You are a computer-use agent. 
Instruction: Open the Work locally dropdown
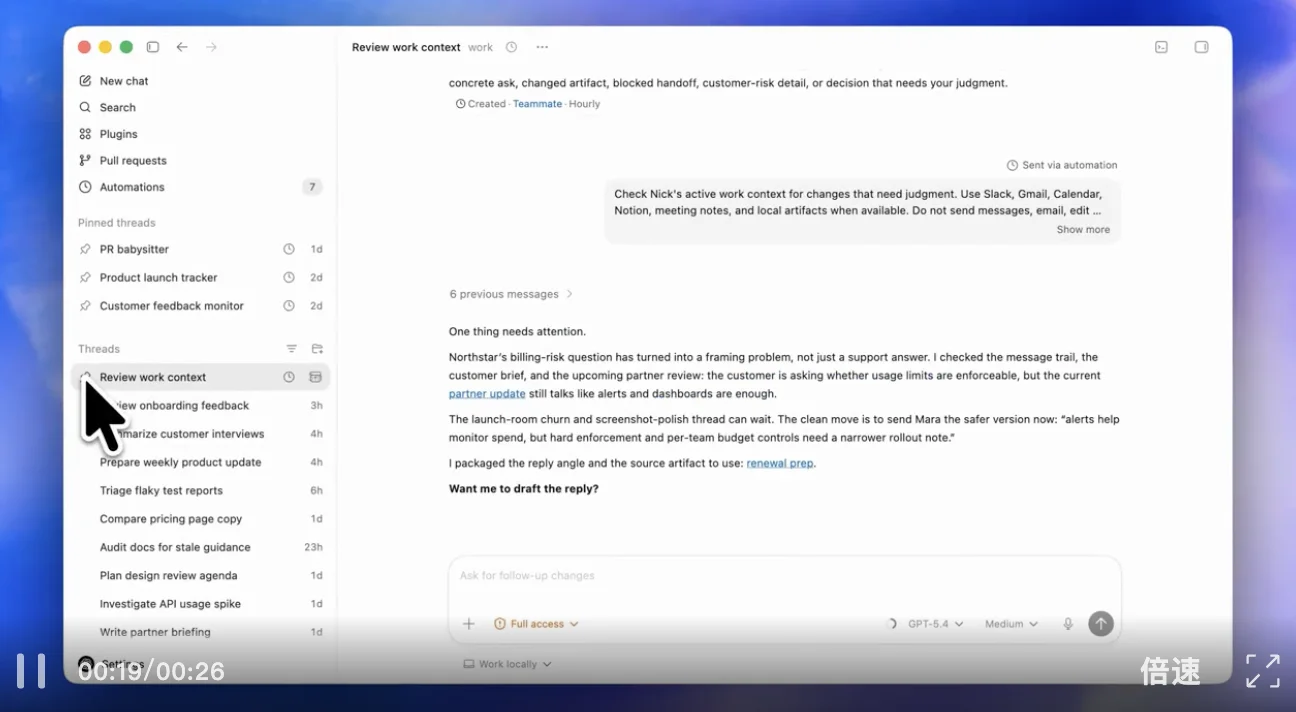508,664
